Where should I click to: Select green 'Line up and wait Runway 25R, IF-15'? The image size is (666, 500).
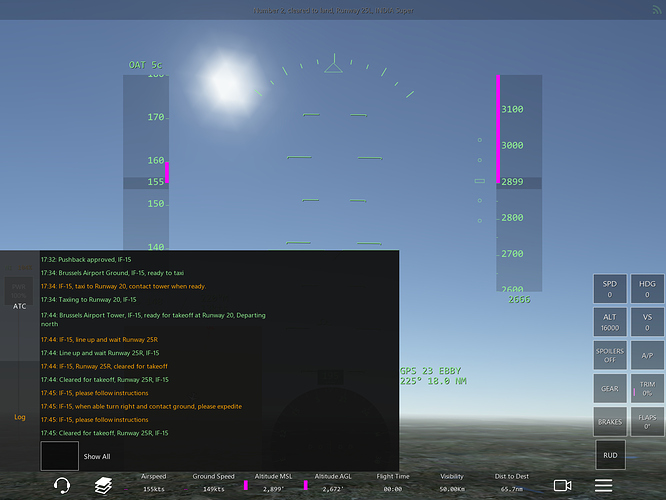point(100,353)
